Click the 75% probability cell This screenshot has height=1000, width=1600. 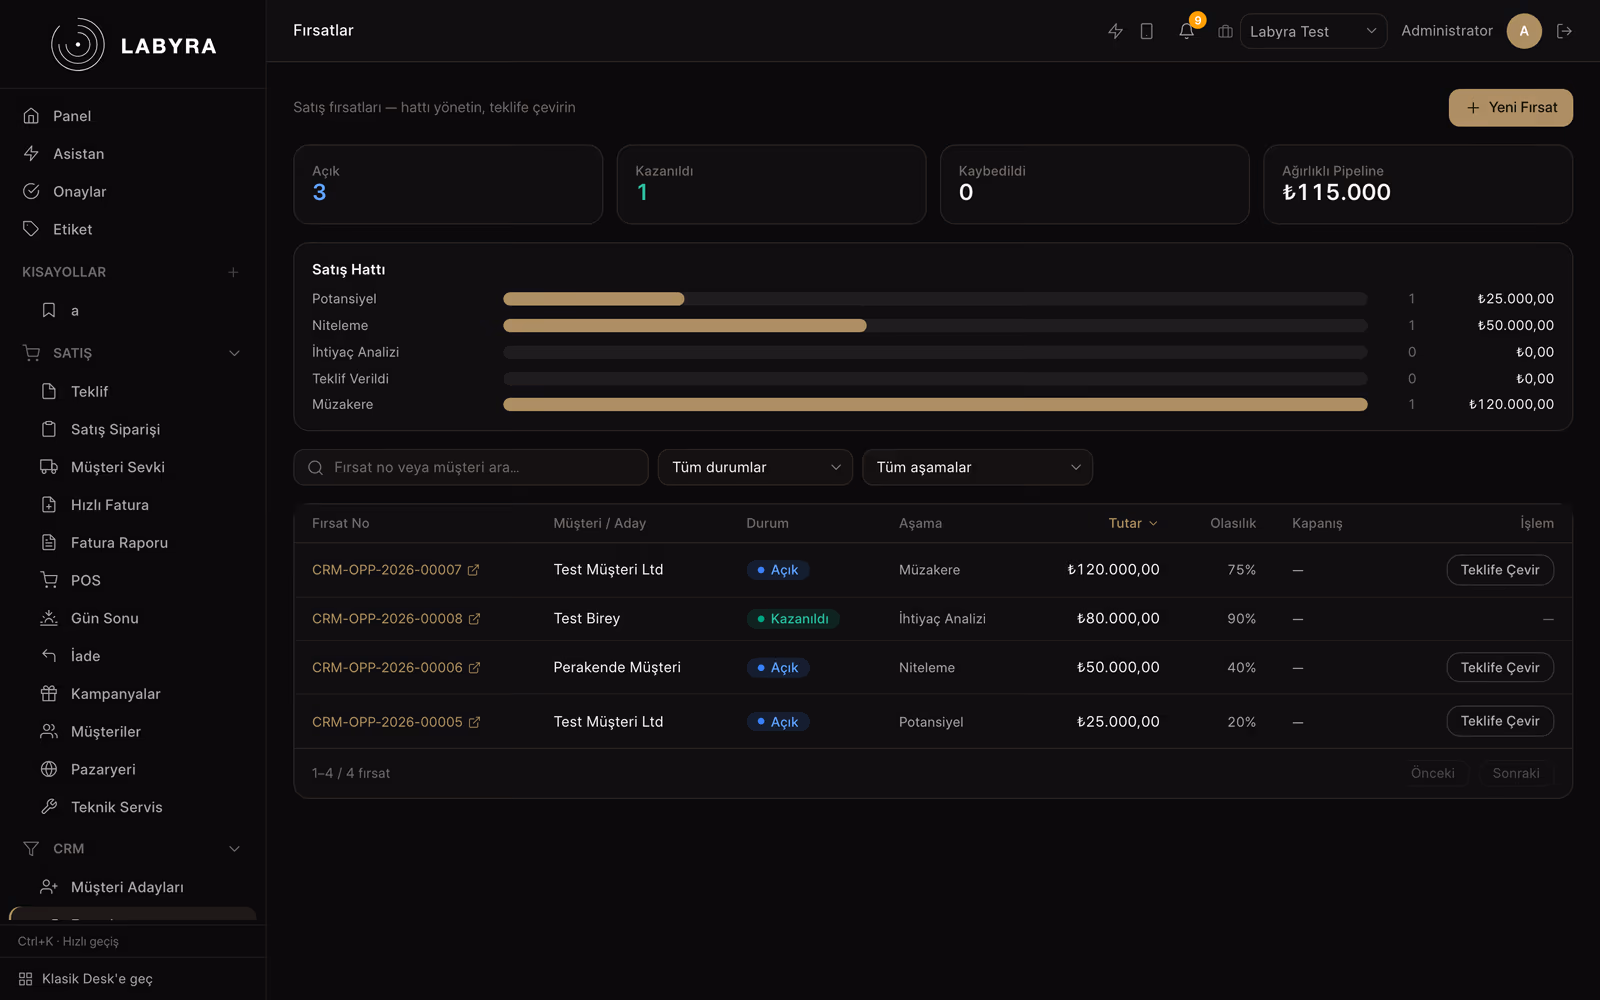point(1241,570)
